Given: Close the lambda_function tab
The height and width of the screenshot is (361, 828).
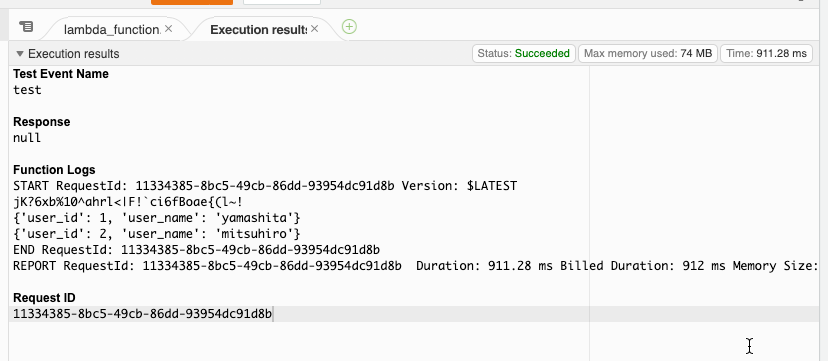Looking at the screenshot, I should 168,29.
